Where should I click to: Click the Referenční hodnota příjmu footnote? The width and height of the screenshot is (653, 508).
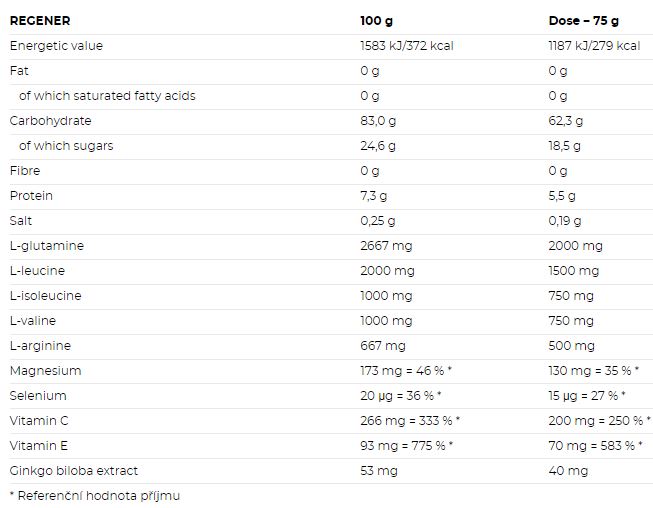[95, 496]
